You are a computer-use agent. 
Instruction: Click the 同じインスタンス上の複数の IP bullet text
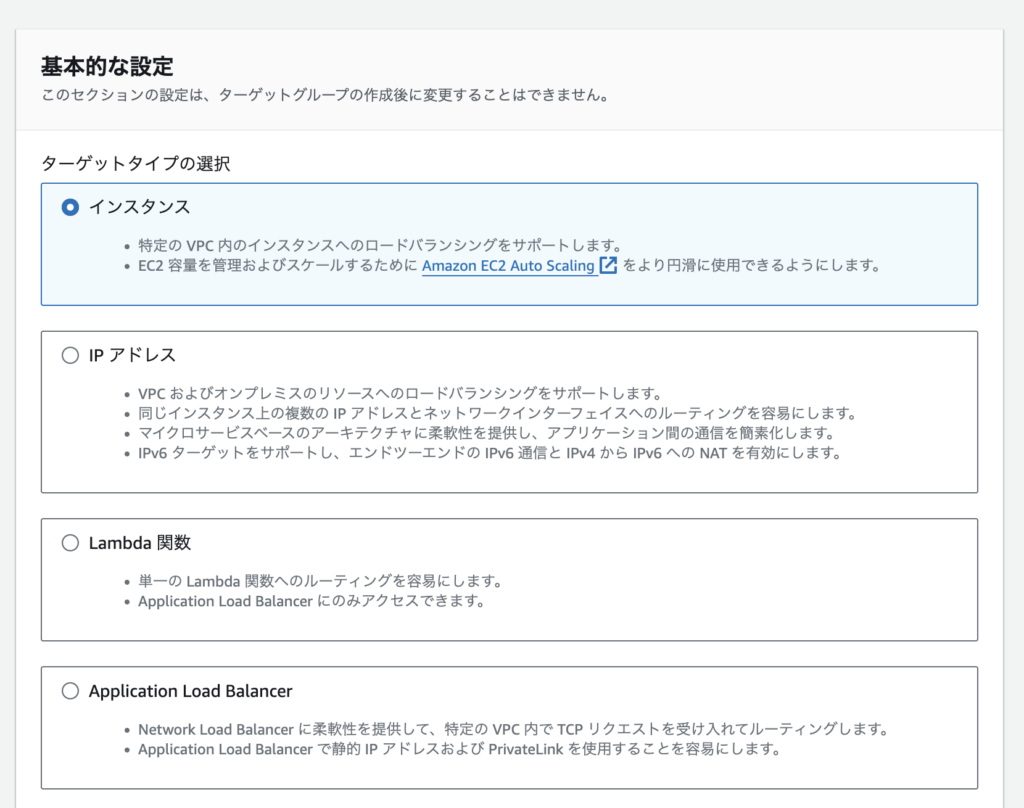[497, 413]
